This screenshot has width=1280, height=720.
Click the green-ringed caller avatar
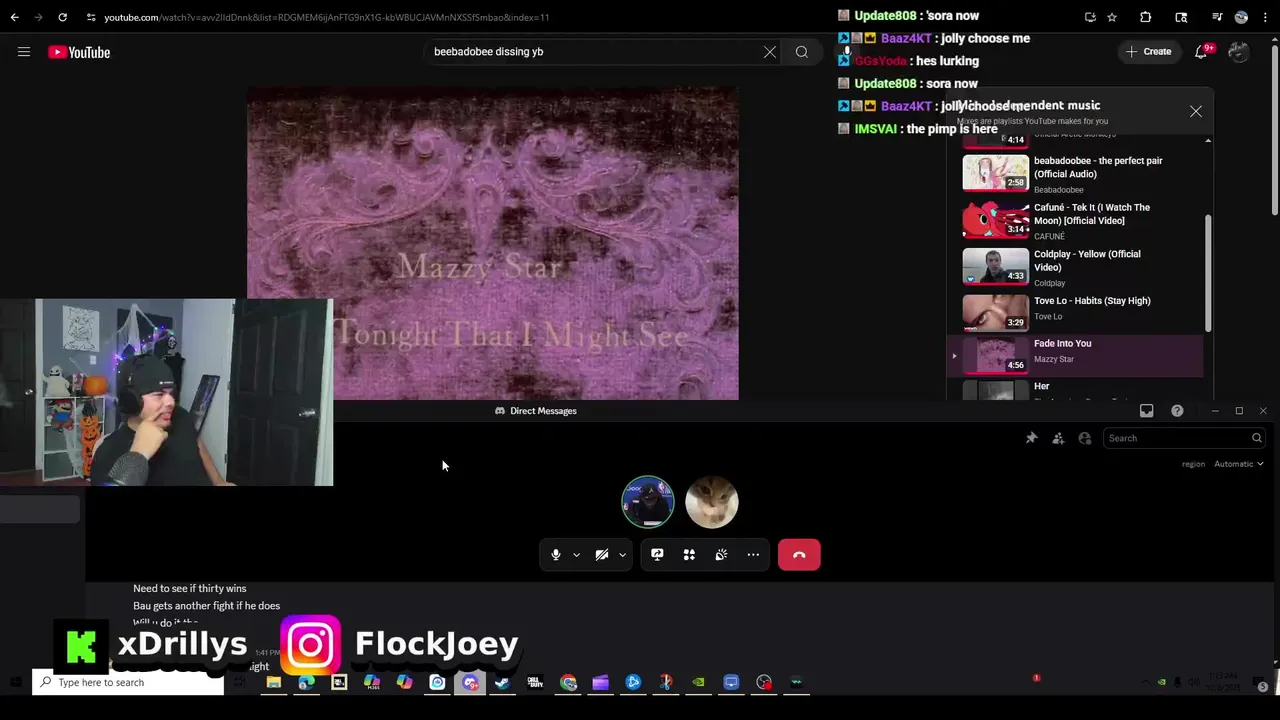pyautogui.click(x=648, y=502)
